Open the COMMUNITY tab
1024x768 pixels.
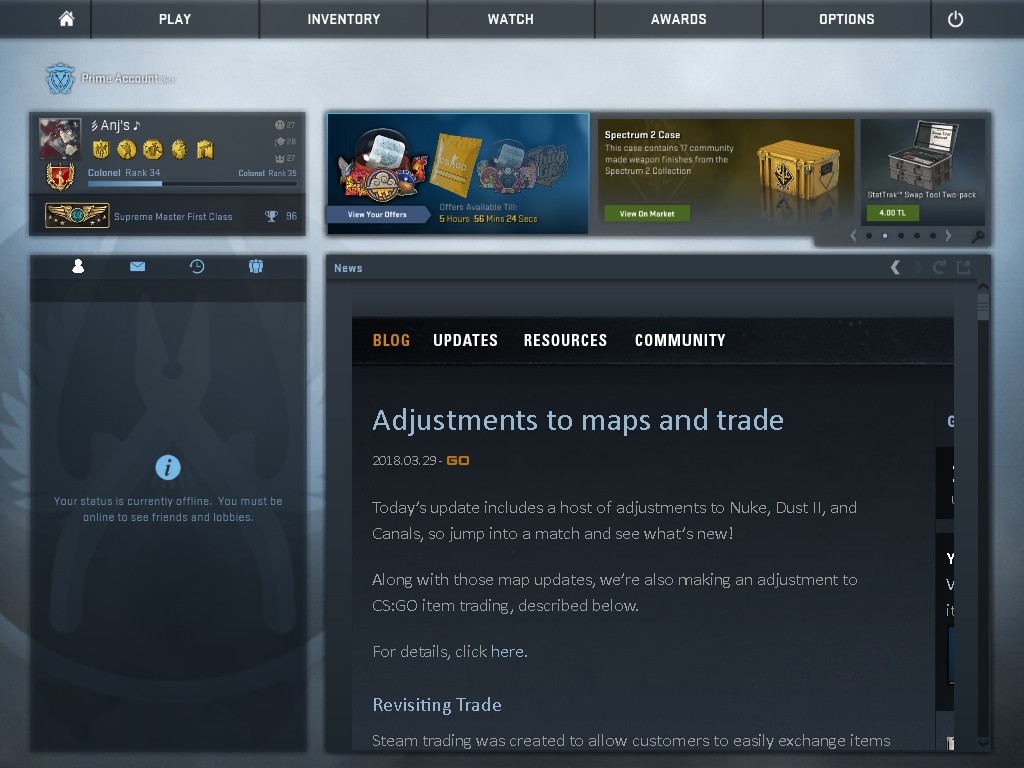[680, 340]
